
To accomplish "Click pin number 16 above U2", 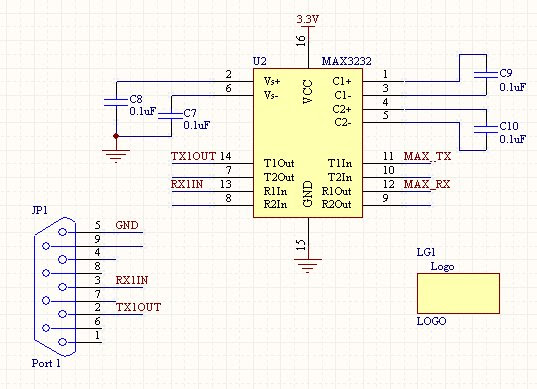I will 300,41.
